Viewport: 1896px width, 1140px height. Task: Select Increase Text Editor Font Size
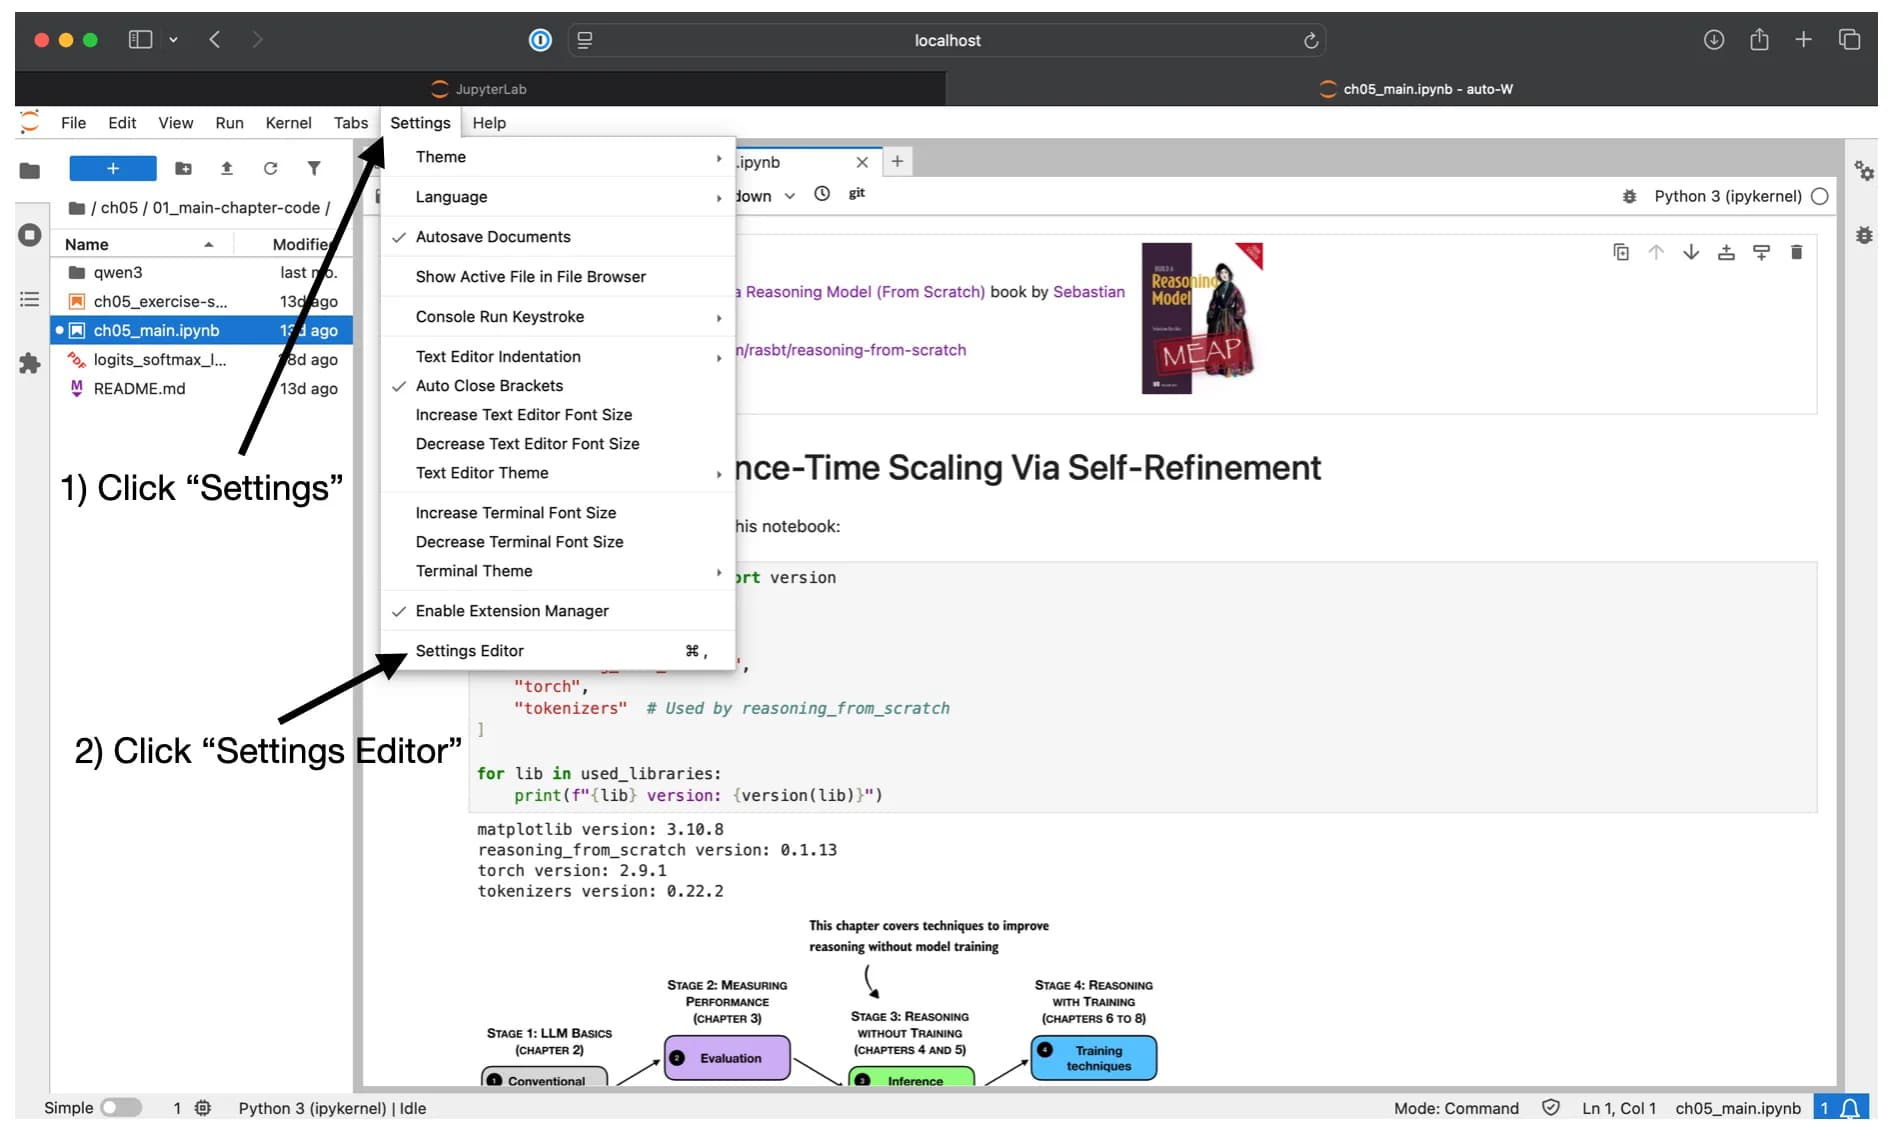pyautogui.click(x=558, y=415)
